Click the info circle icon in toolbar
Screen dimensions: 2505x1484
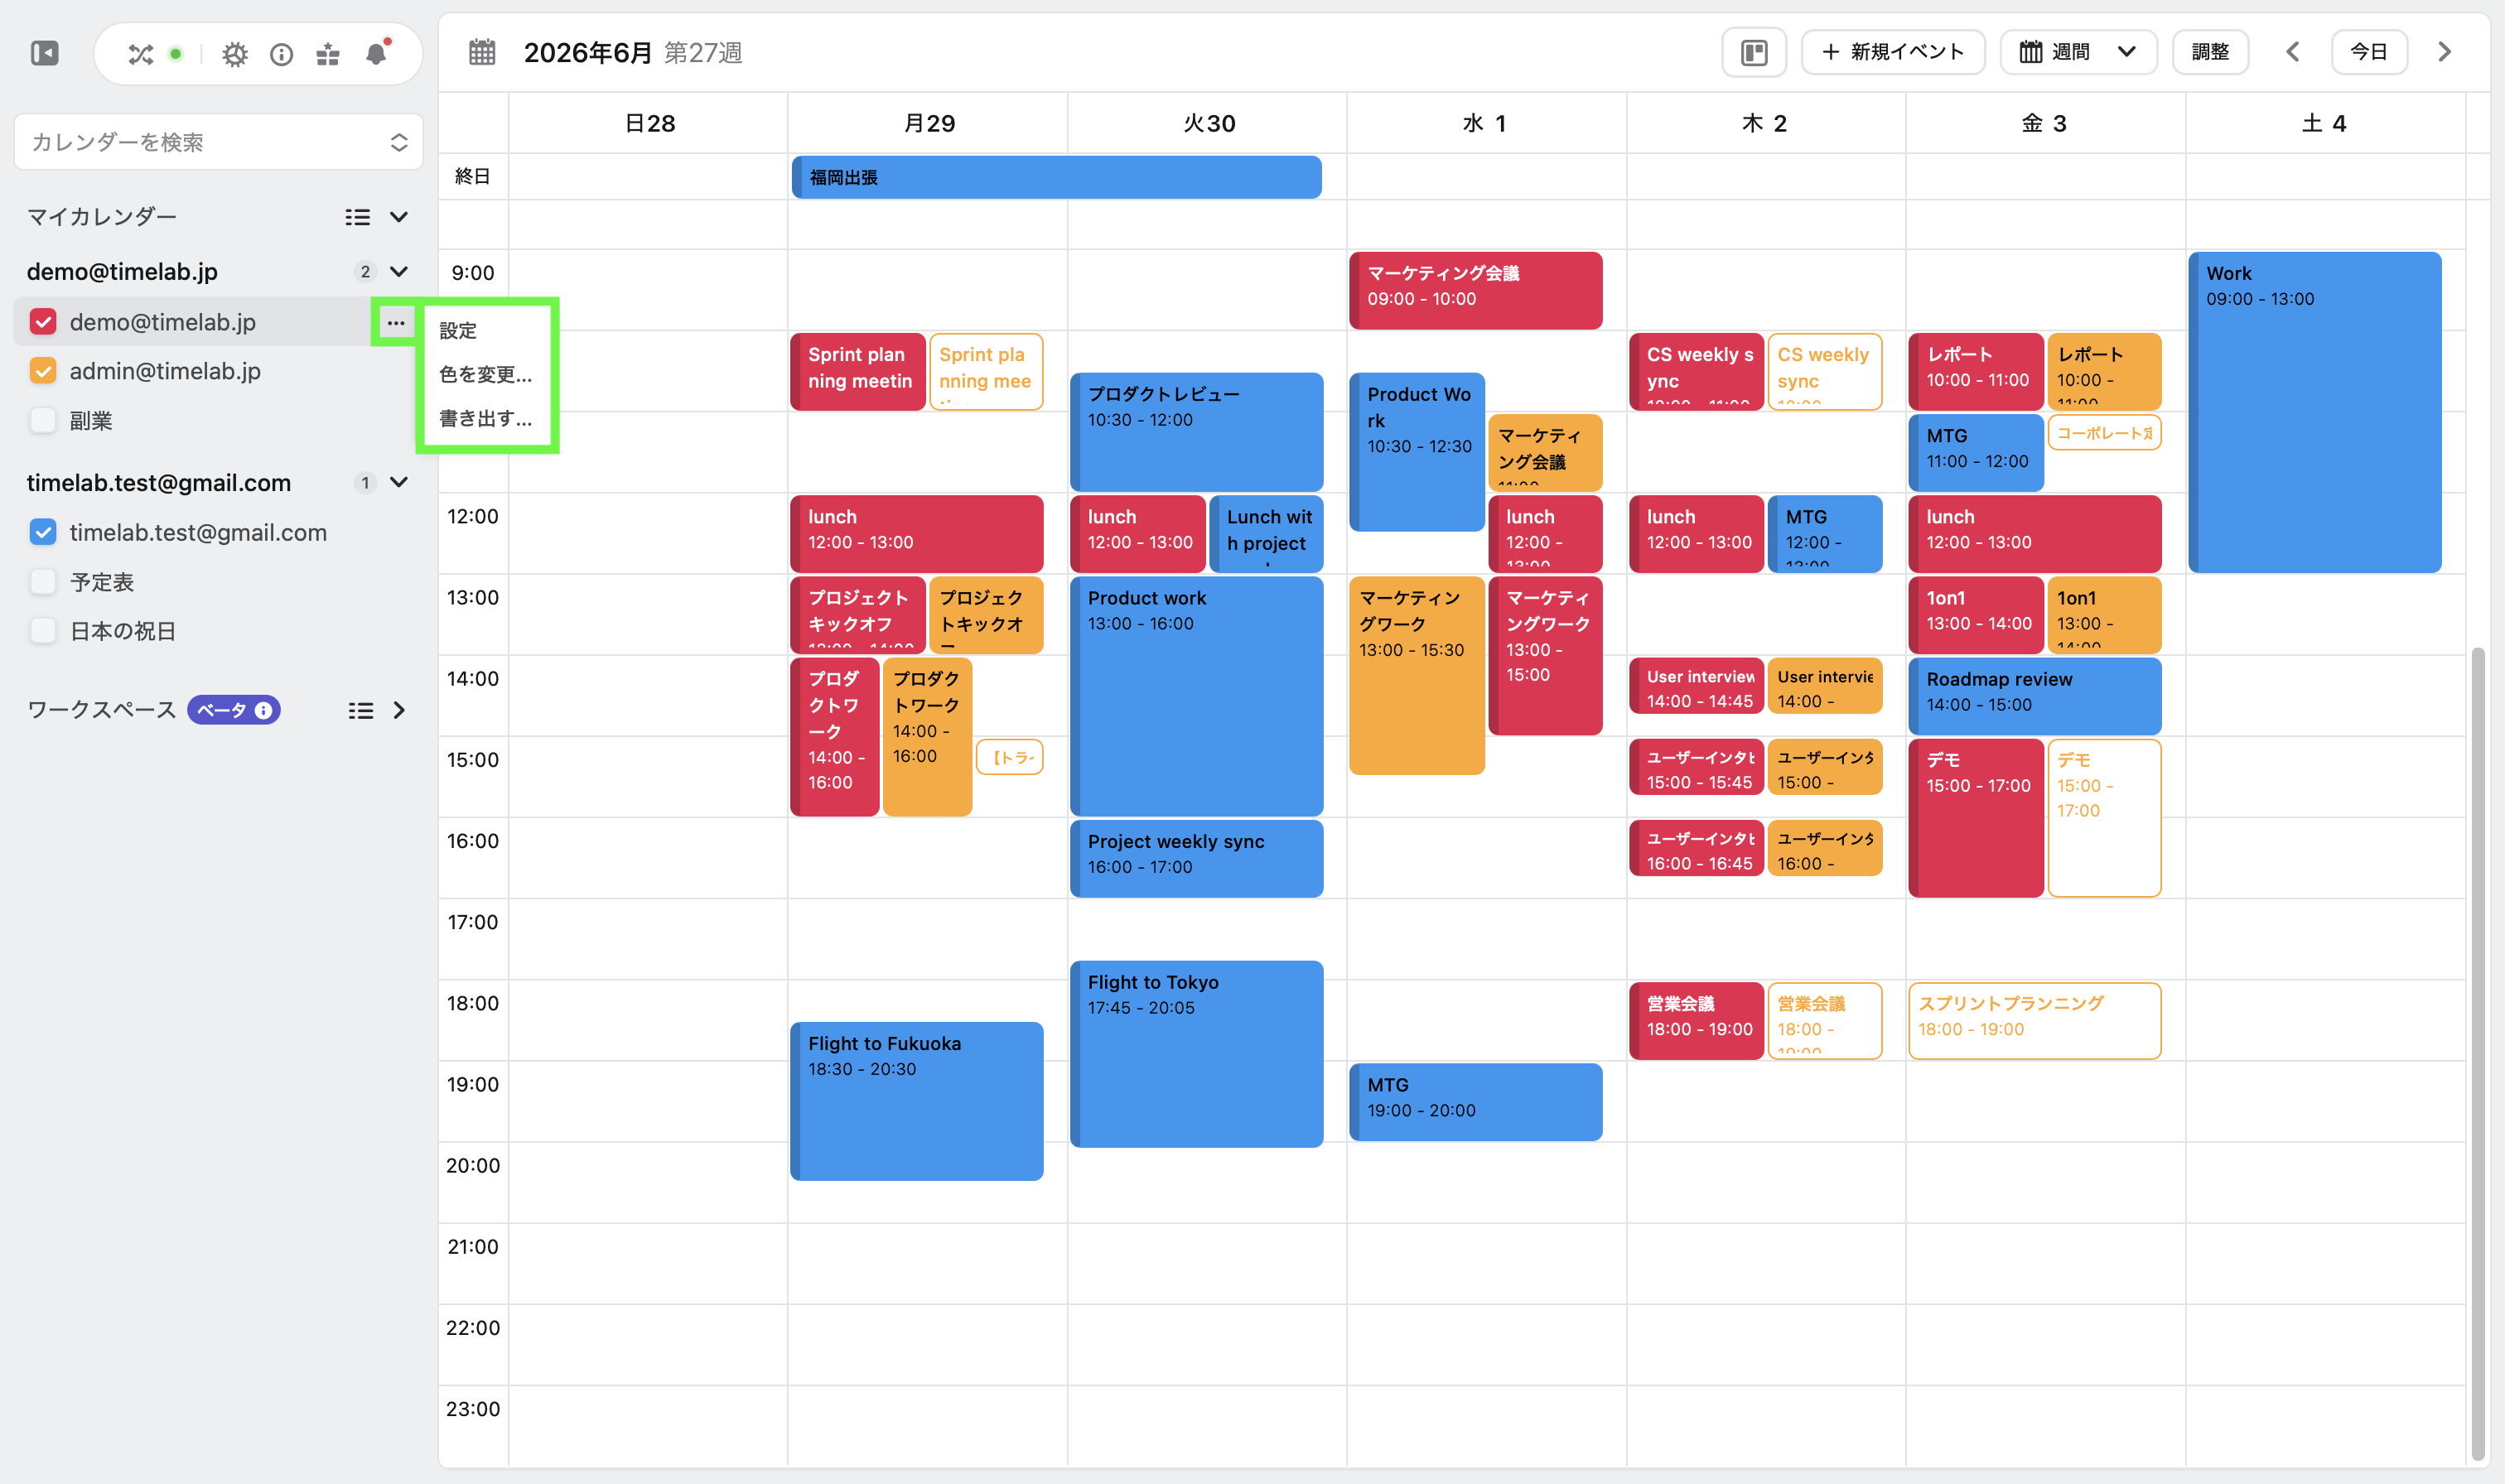click(281, 54)
